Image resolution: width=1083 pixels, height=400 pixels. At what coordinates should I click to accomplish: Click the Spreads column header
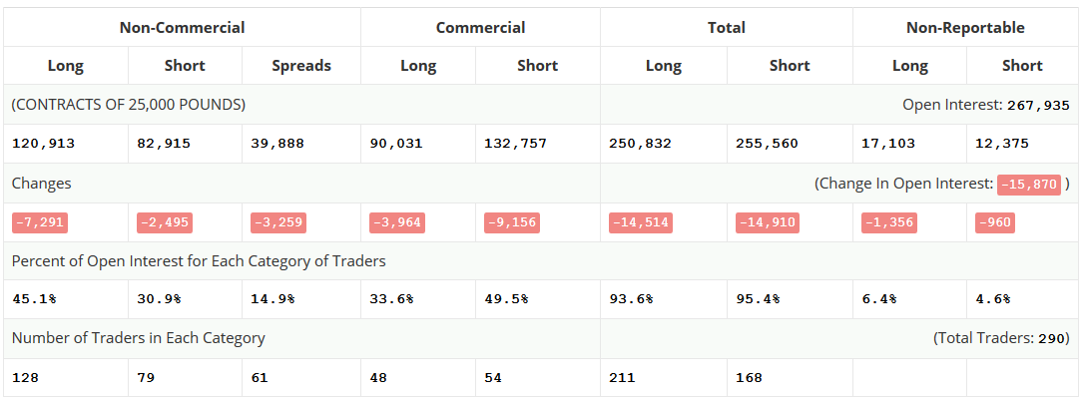pos(301,66)
